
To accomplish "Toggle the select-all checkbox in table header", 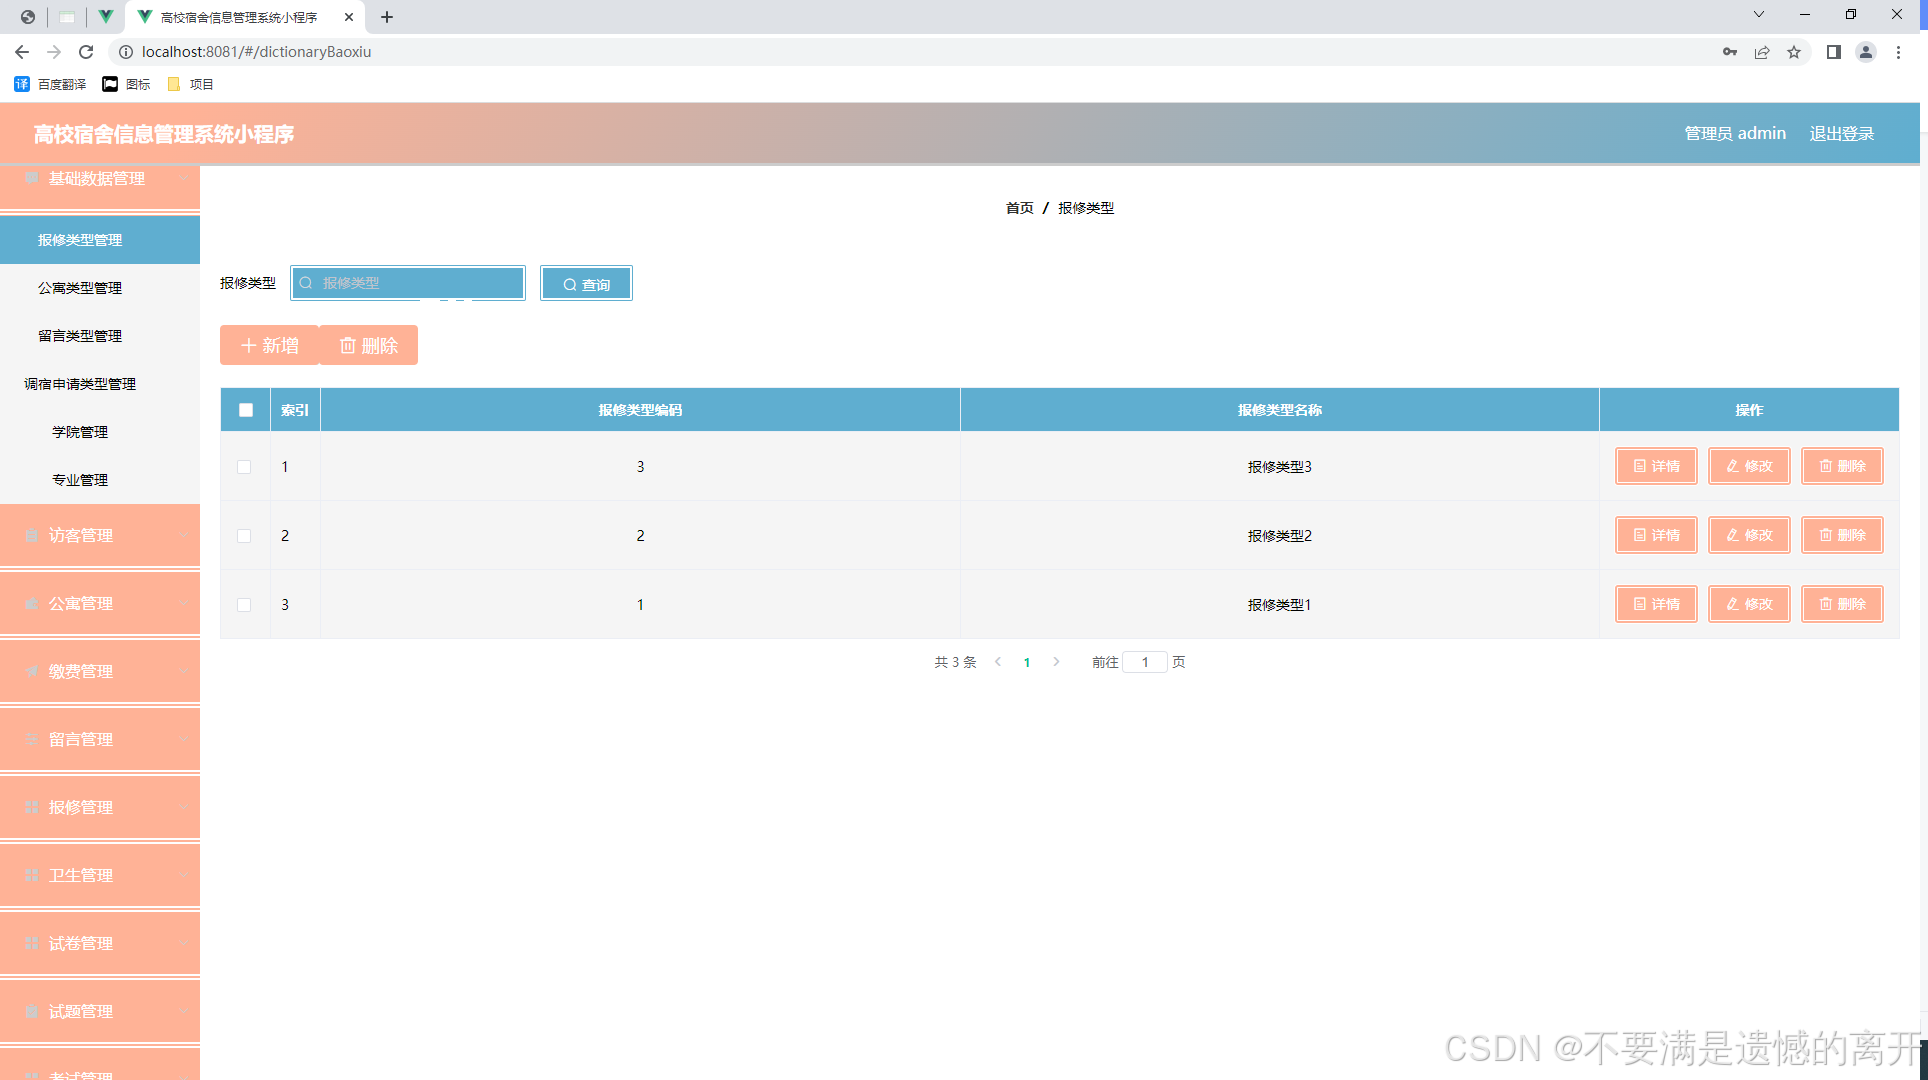I will point(246,410).
